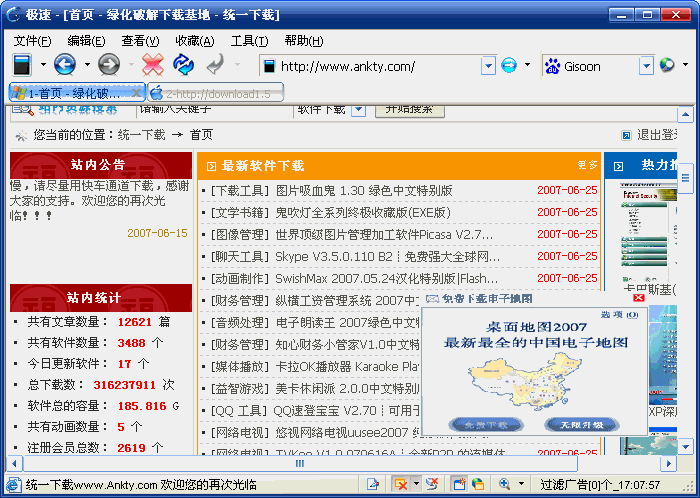Screen dimensions: 700x498
Task: Click the blue Go icon beside address bar
Action: [x=509, y=66]
